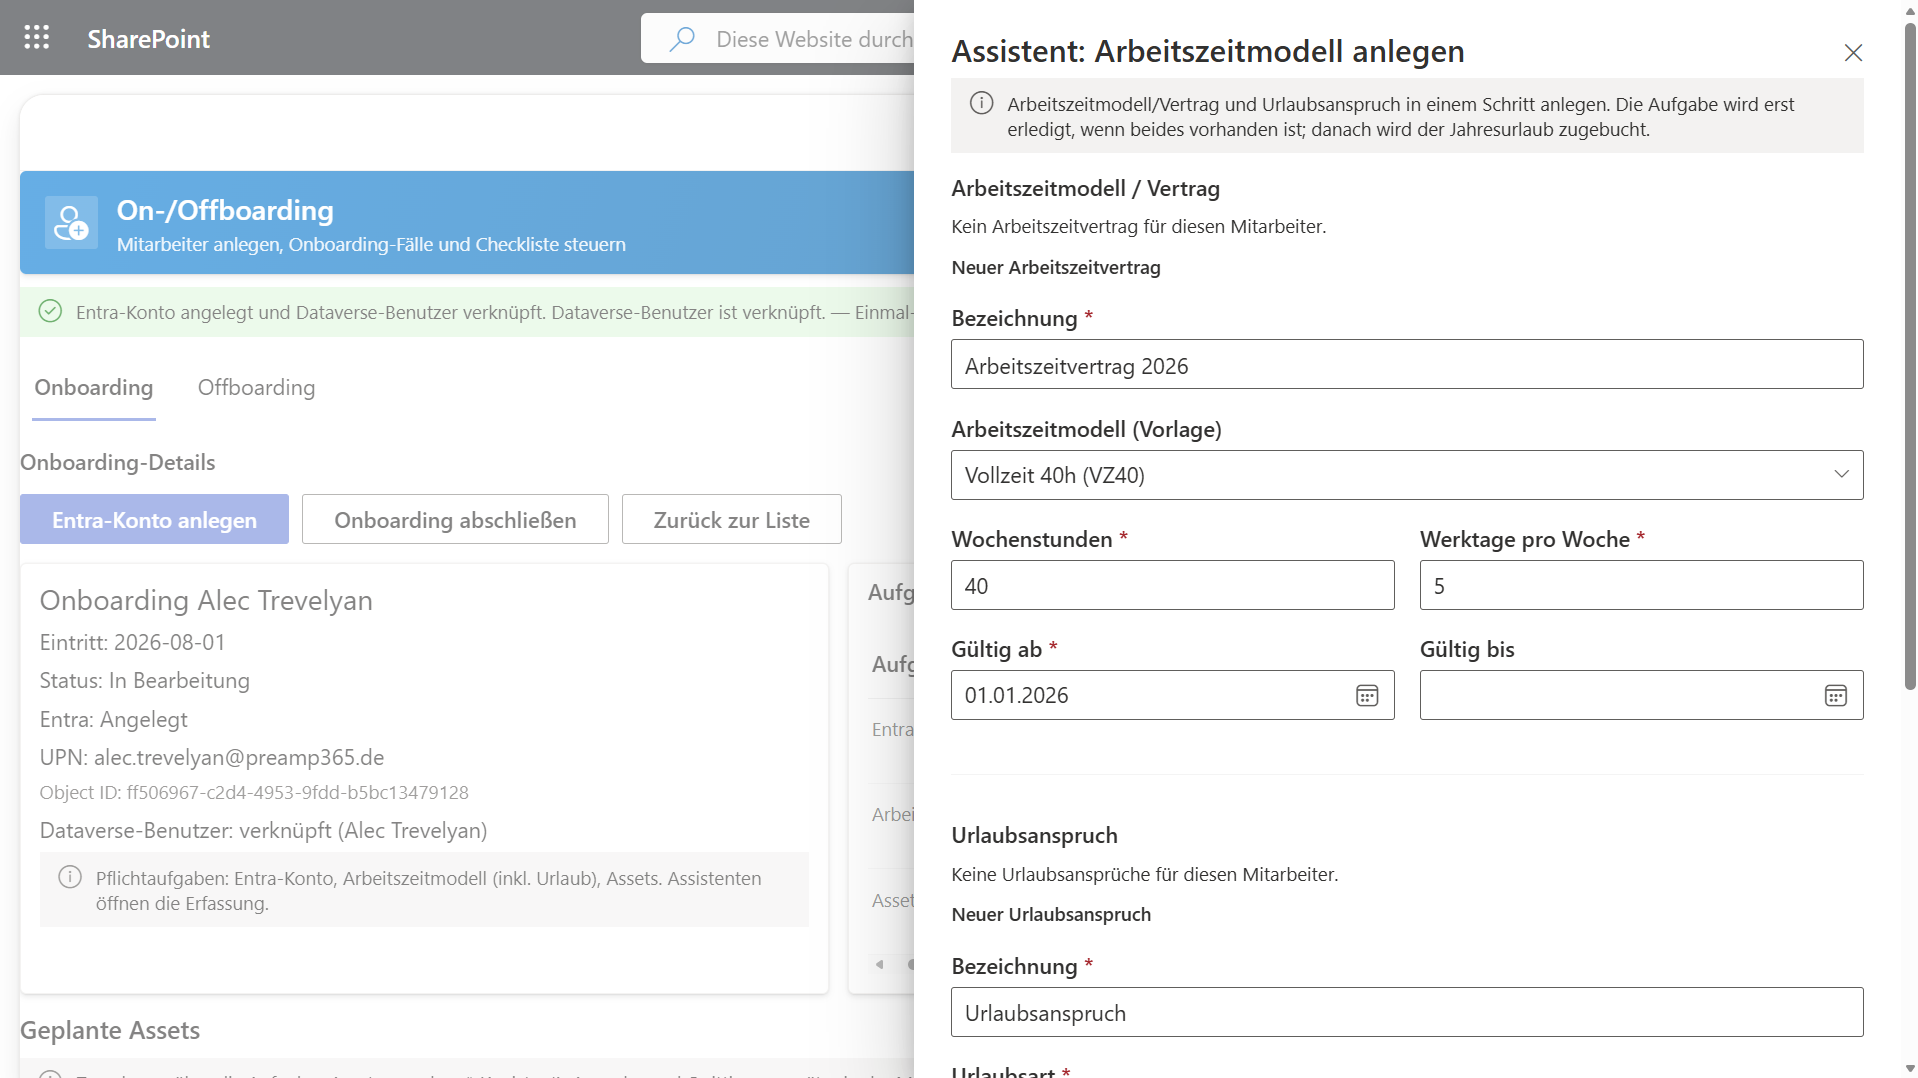
Task: Switch to the Offboarding tab
Action: 256,387
